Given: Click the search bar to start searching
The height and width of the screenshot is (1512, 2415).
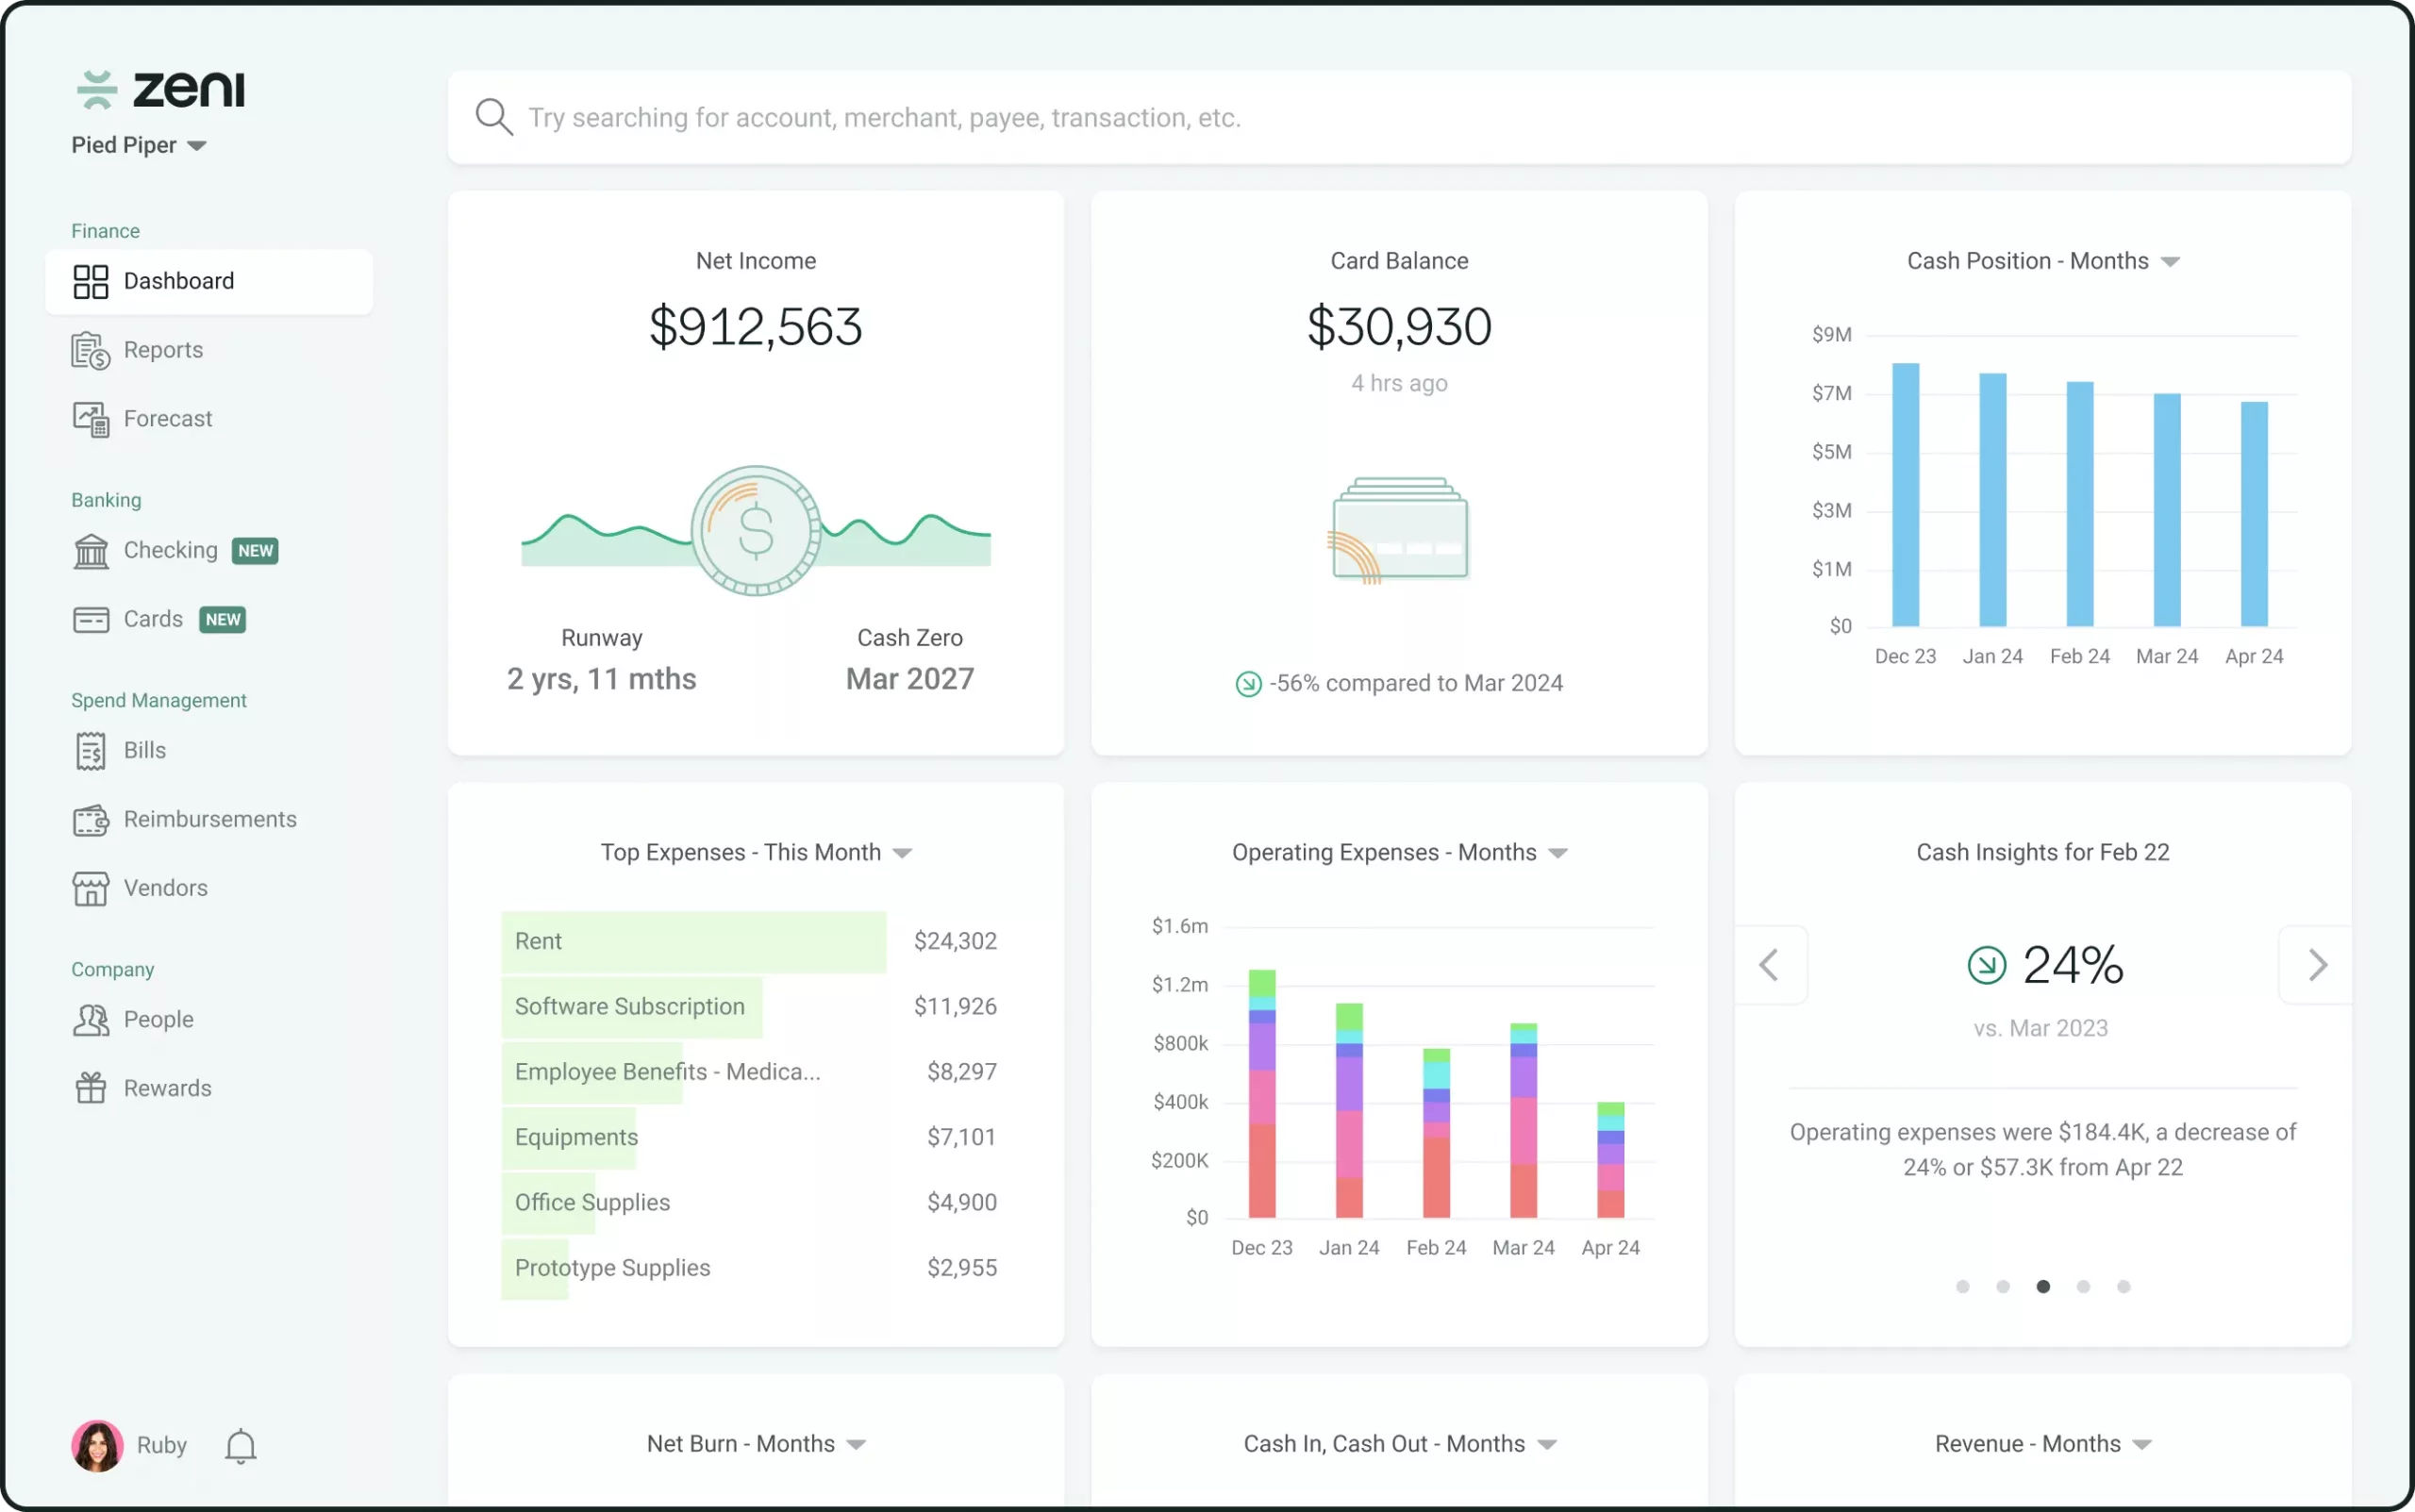Looking at the screenshot, I should [1000, 117].
